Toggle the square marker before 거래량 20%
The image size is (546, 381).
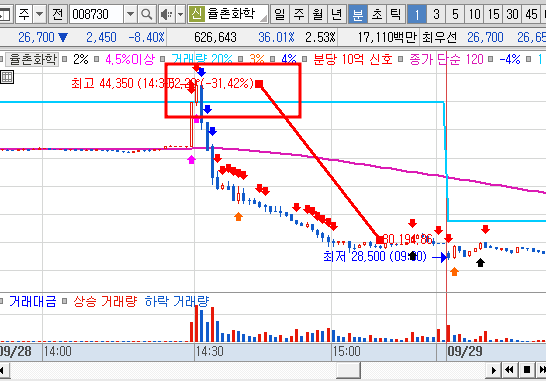click(x=162, y=59)
